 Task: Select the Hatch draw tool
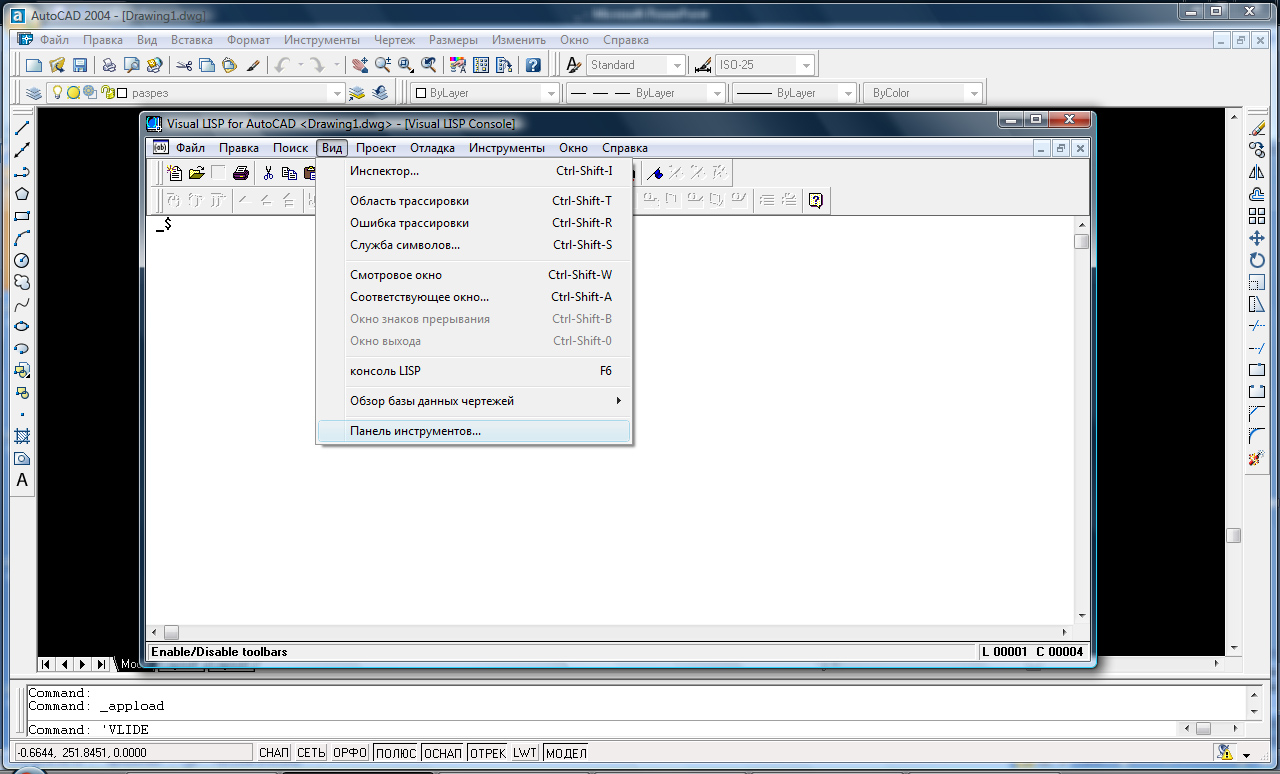22,436
